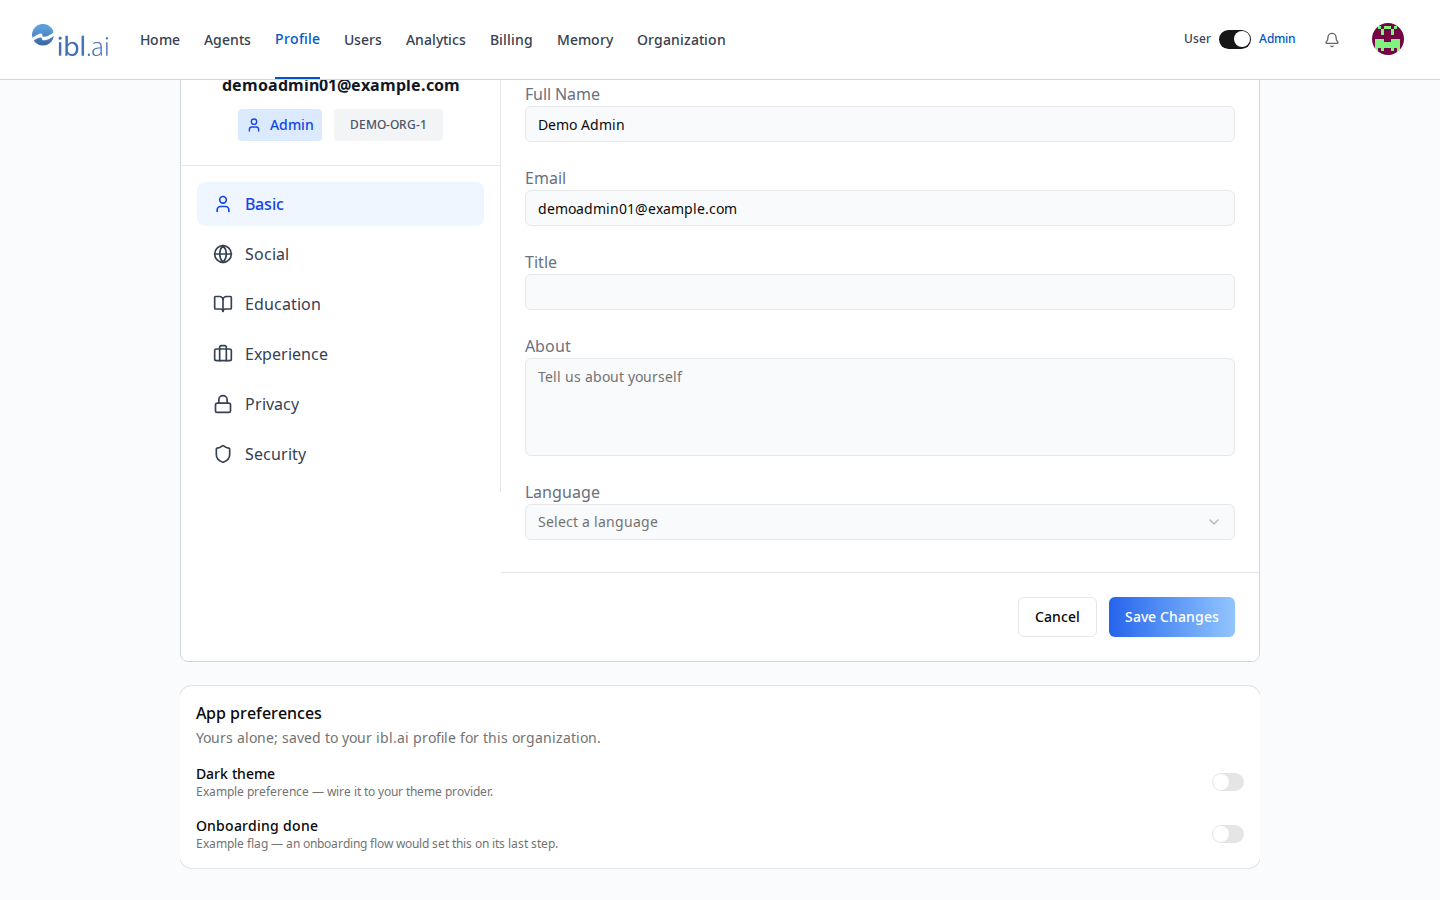This screenshot has width=1440, height=900.
Task: Expand the Language dropdown
Action: tap(880, 522)
